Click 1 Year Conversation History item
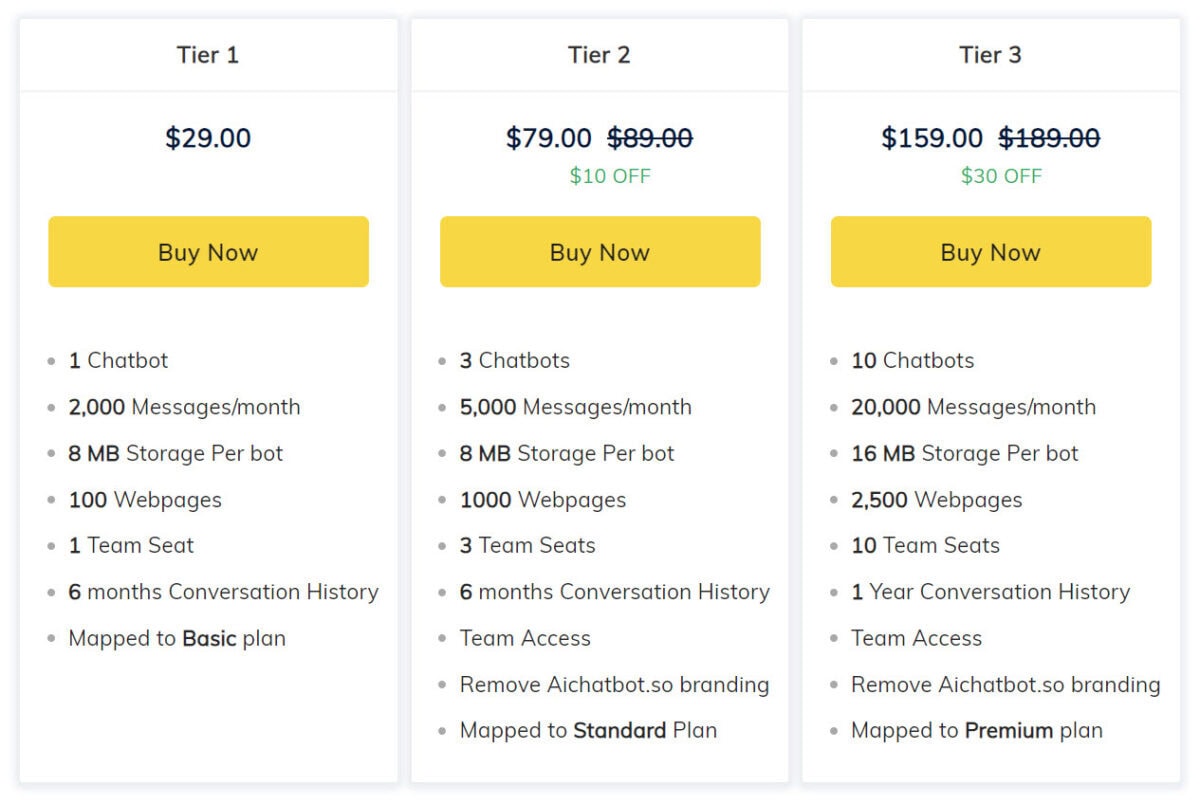The width and height of the screenshot is (1200, 804). pyautogui.click(x=990, y=592)
